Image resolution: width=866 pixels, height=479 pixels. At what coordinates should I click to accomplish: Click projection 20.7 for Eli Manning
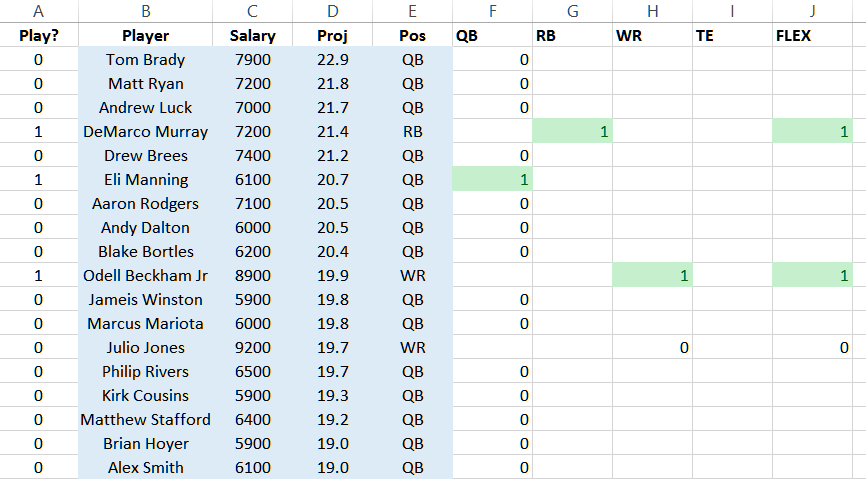[332, 180]
